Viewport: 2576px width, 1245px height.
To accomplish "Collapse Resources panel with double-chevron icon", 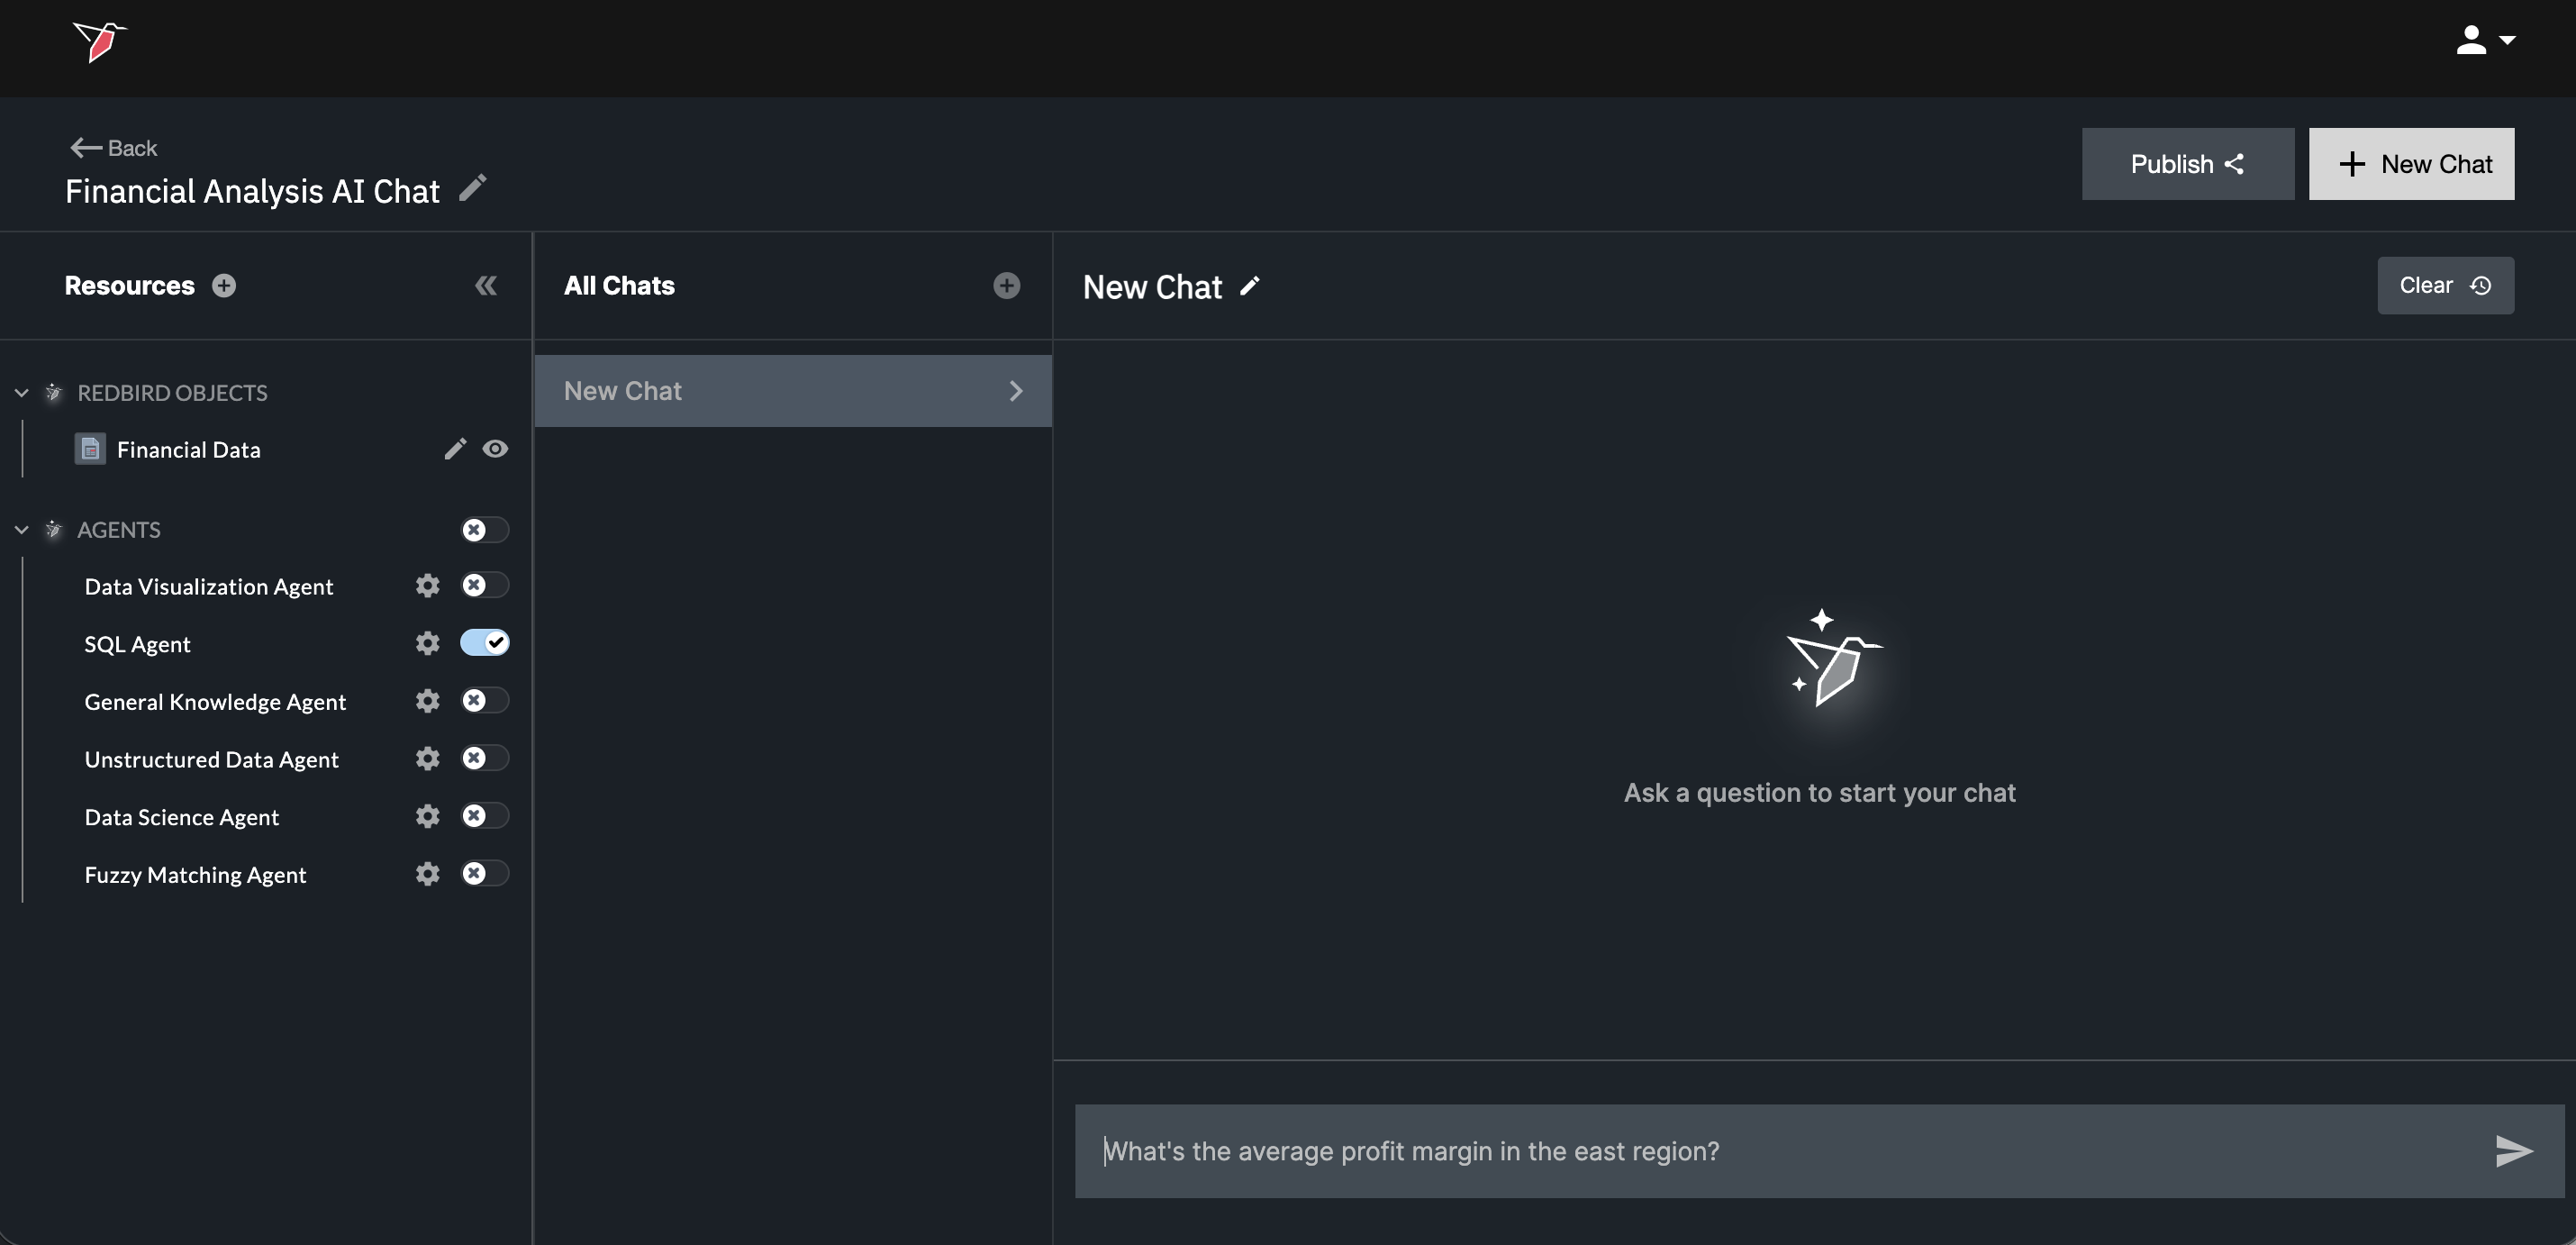I will tap(486, 286).
